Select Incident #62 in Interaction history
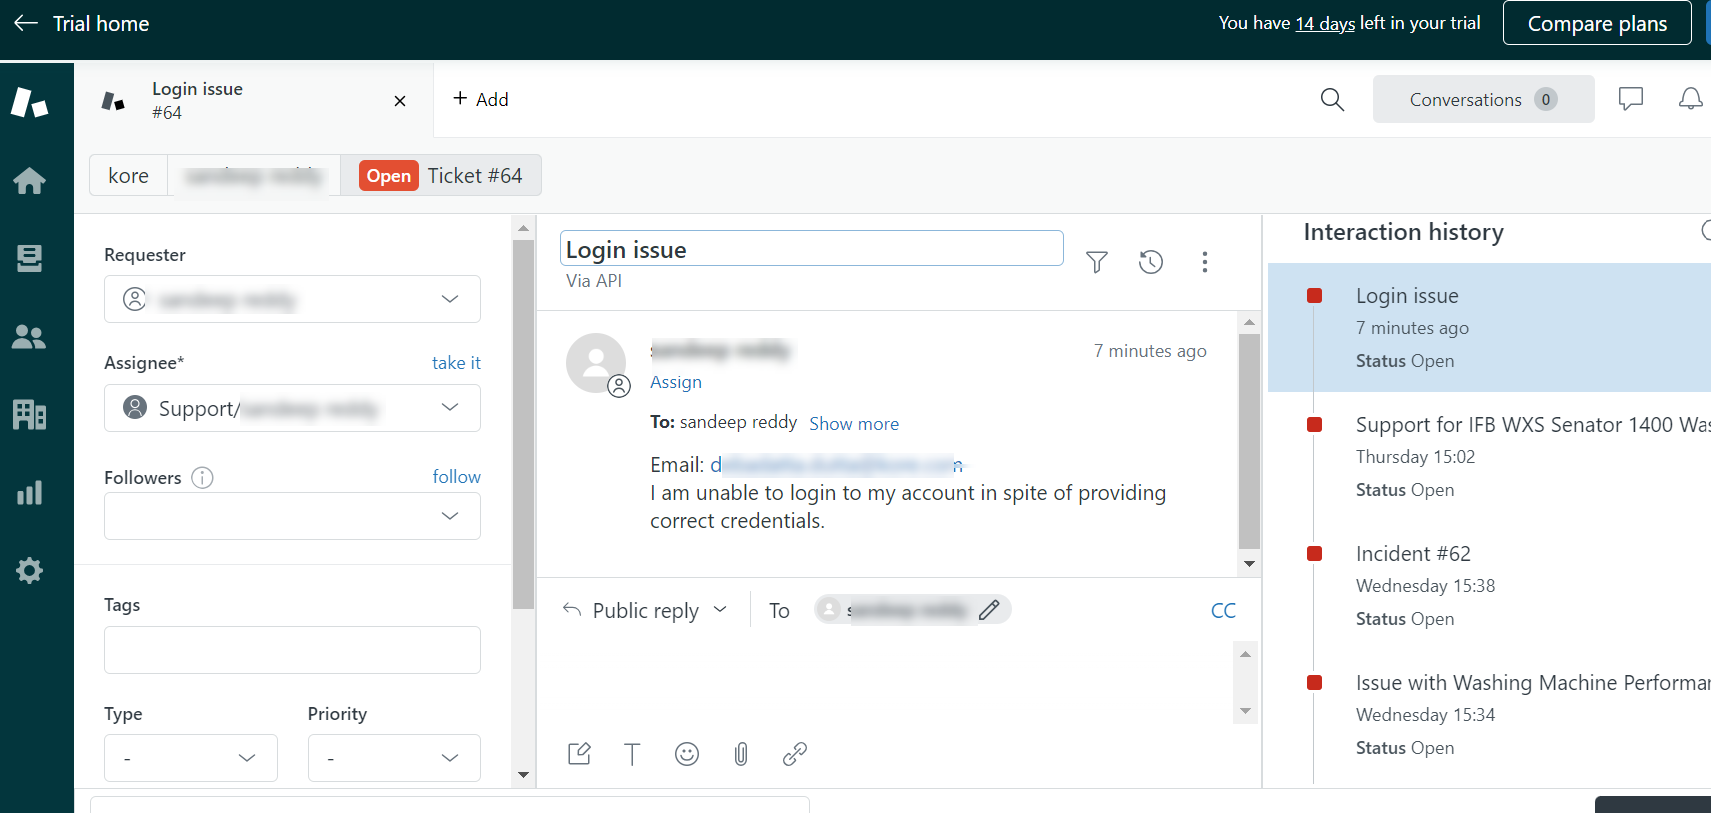Viewport: 1711px width, 813px height. 1412,554
